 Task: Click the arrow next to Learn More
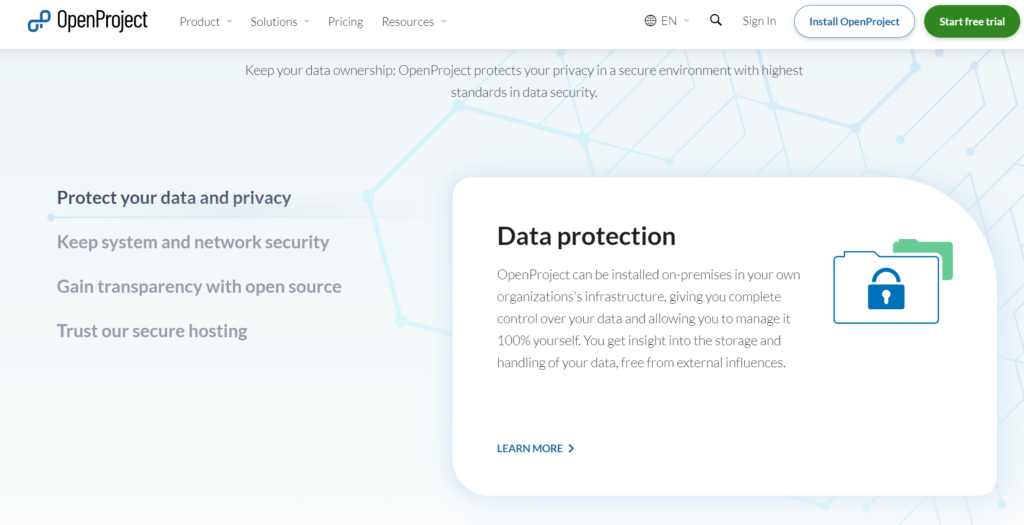point(571,449)
